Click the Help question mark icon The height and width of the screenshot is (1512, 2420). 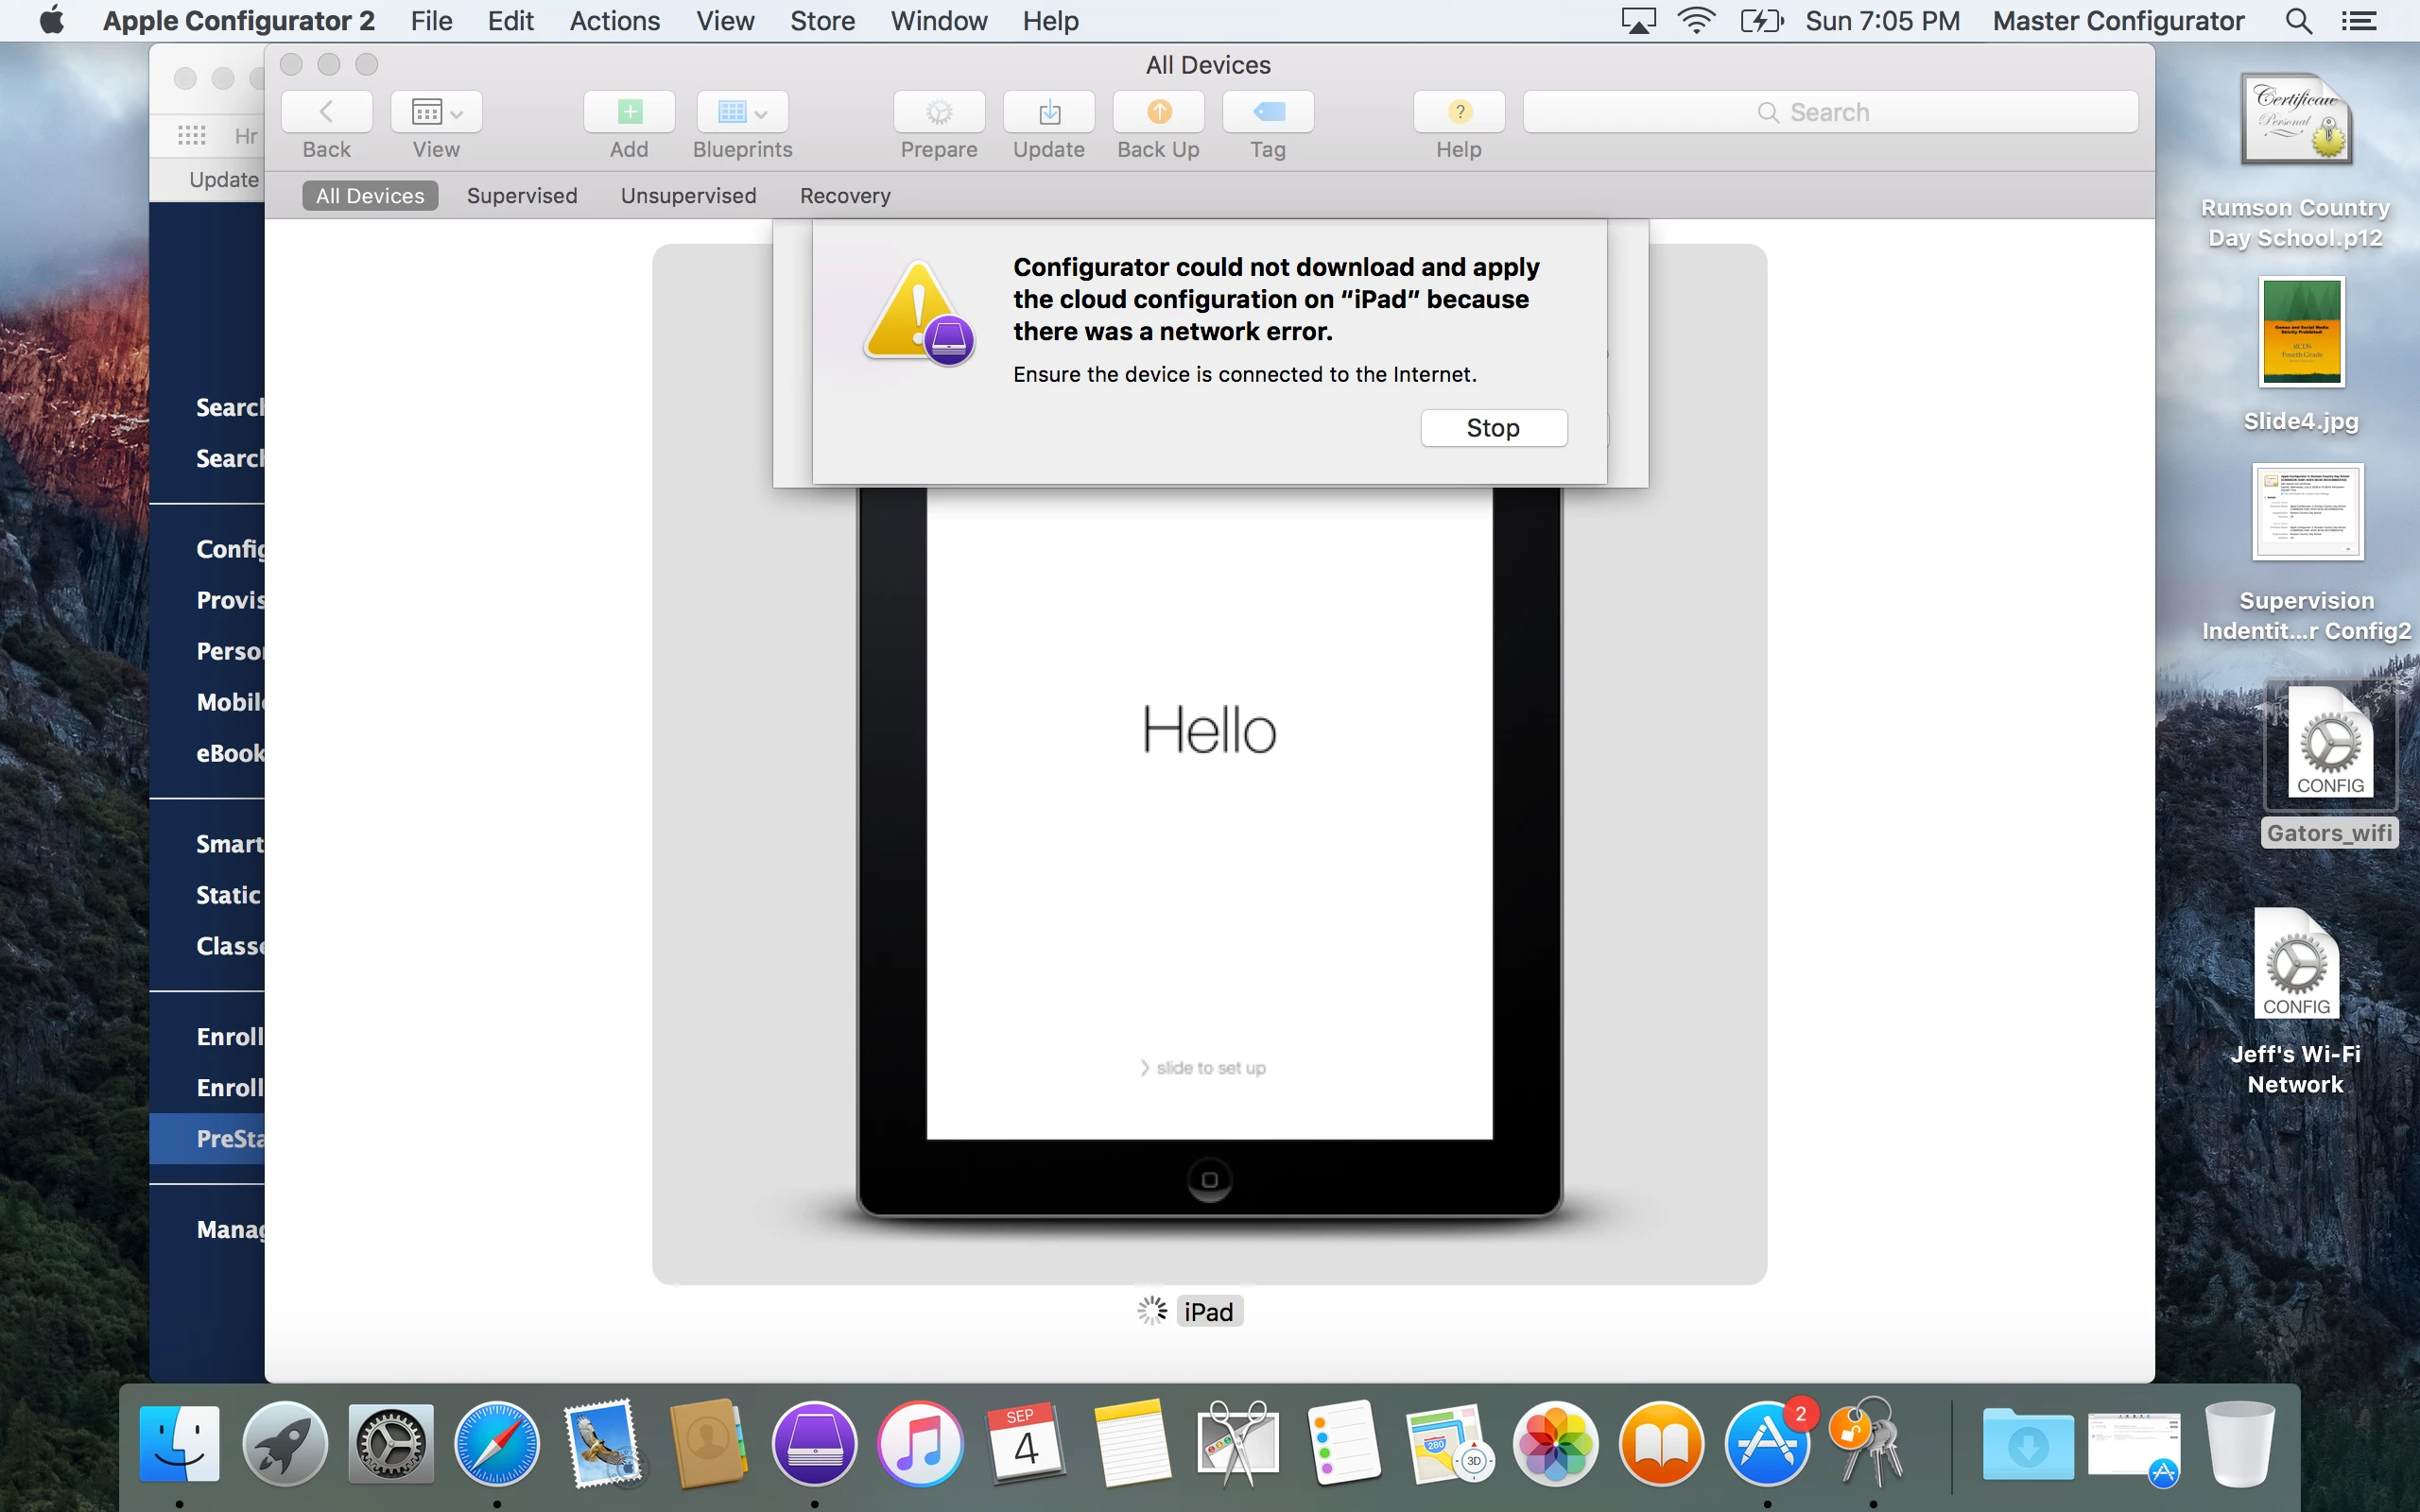[1459, 111]
